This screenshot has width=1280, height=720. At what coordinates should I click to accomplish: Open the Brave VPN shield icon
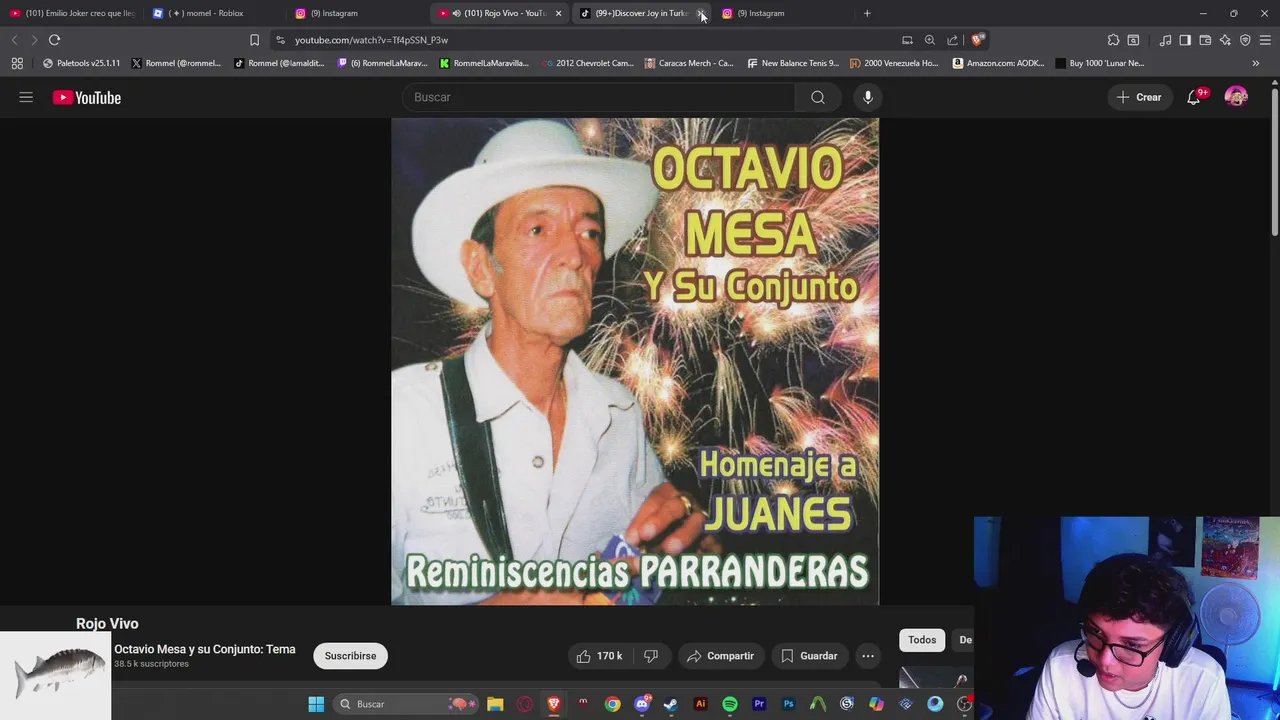pos(1245,40)
